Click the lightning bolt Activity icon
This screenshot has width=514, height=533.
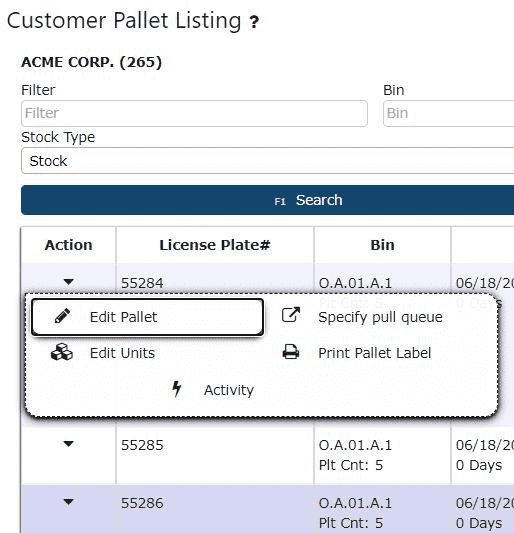pyautogui.click(x=176, y=389)
